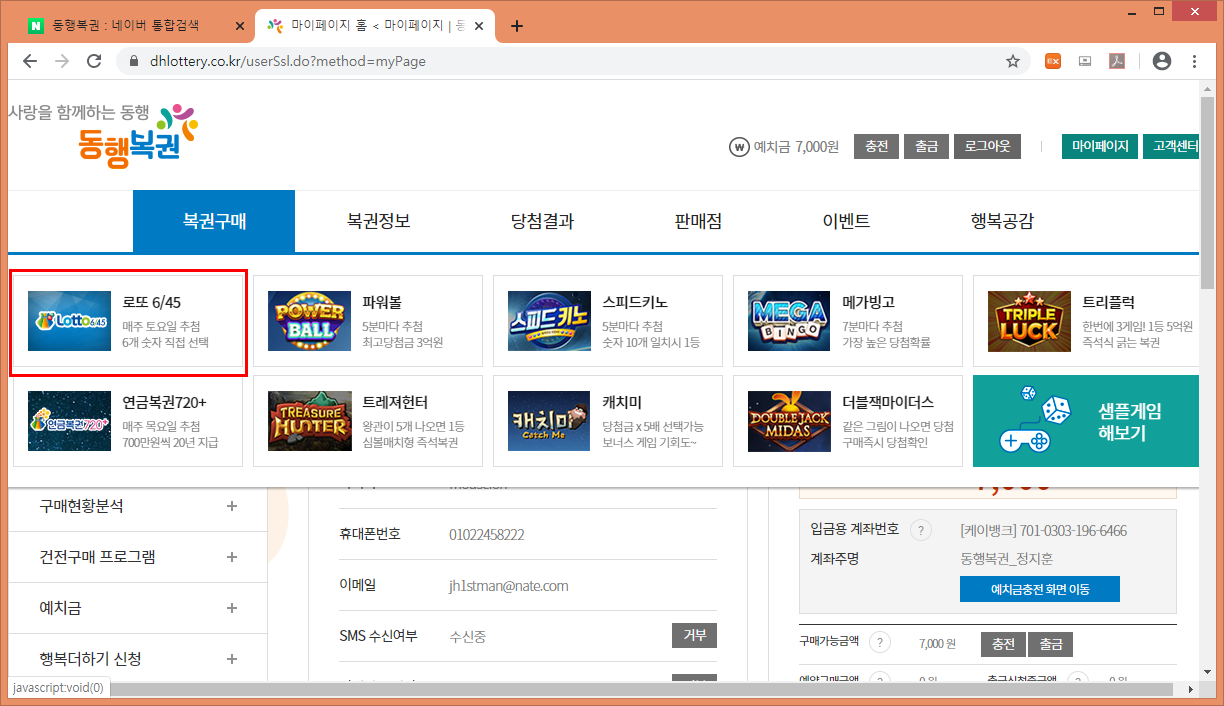Click the won deposit icon

point(739,147)
